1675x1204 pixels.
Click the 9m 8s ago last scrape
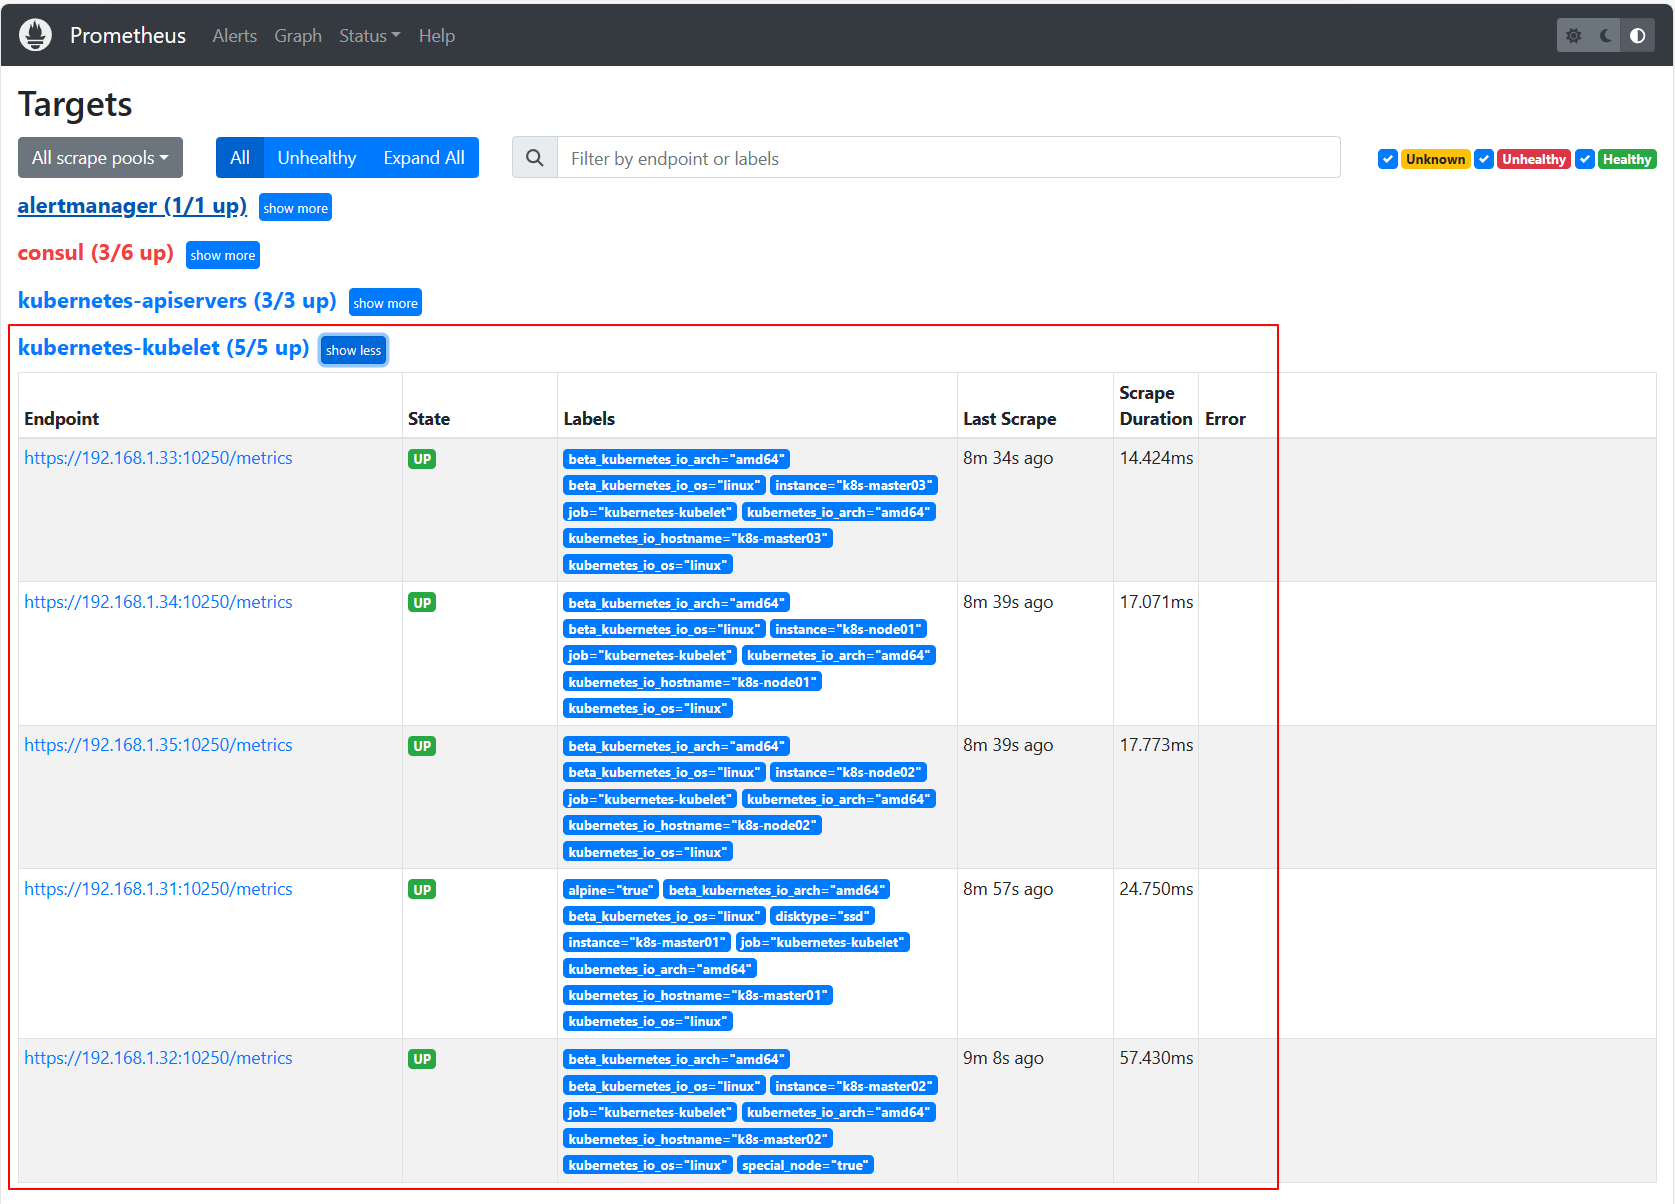pos(1003,1058)
